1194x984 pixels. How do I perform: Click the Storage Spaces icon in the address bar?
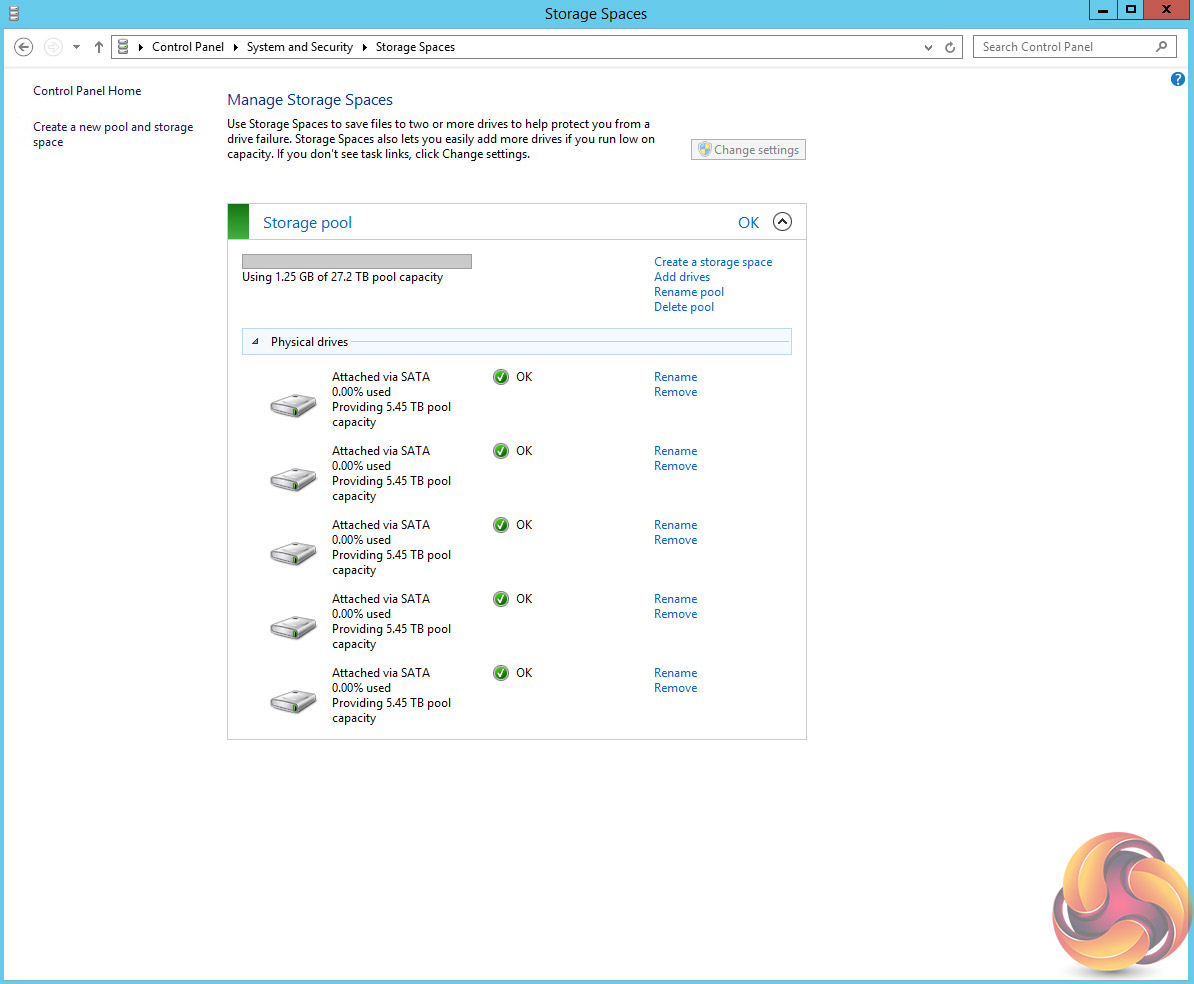click(123, 47)
